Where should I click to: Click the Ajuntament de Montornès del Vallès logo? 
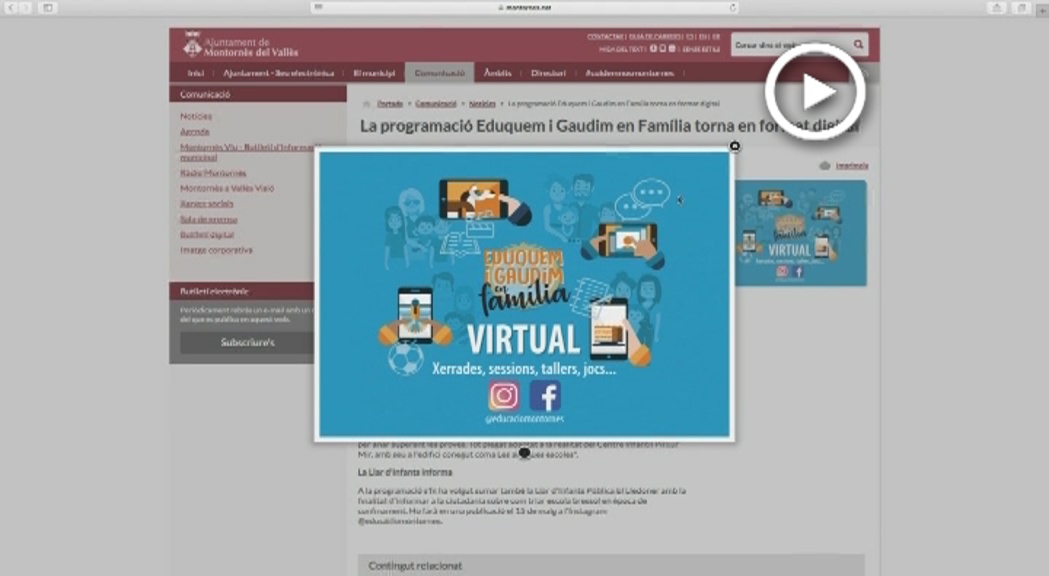point(240,47)
